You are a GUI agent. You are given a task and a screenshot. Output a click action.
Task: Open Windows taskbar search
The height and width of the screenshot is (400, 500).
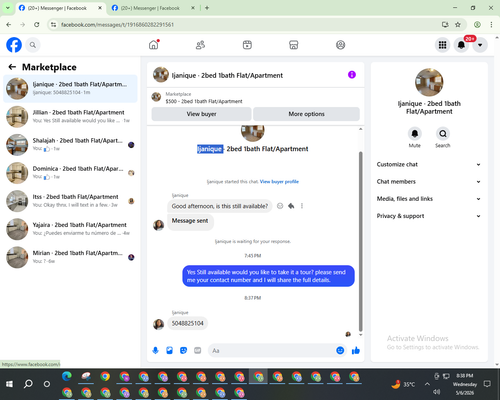pos(28,384)
